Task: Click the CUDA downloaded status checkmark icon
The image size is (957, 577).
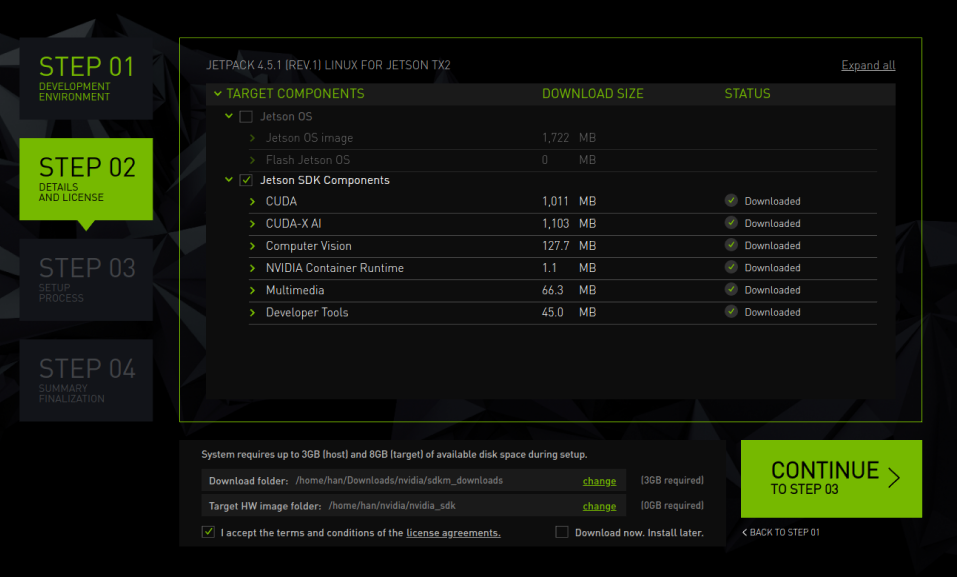Action: [x=731, y=200]
